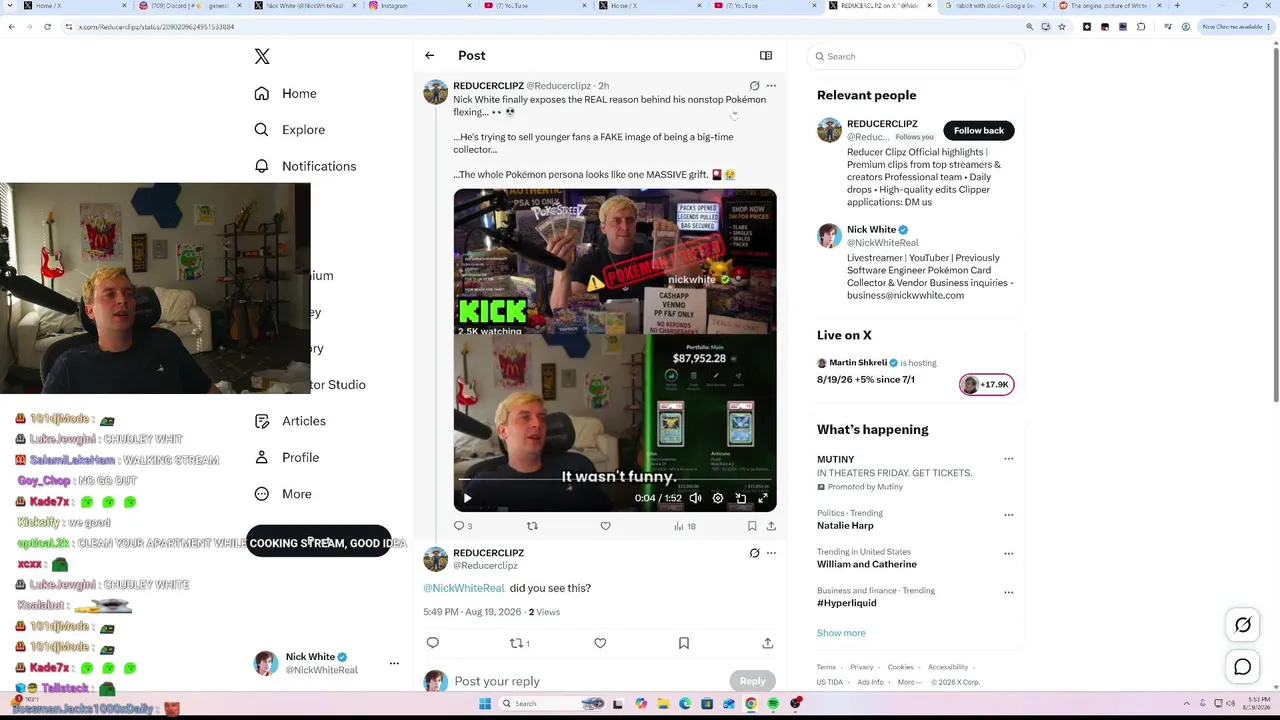Open the REDUCERCLIPZ avatar on first post
Viewport: 1280px width, 720px height.
pyautogui.click(x=436, y=93)
